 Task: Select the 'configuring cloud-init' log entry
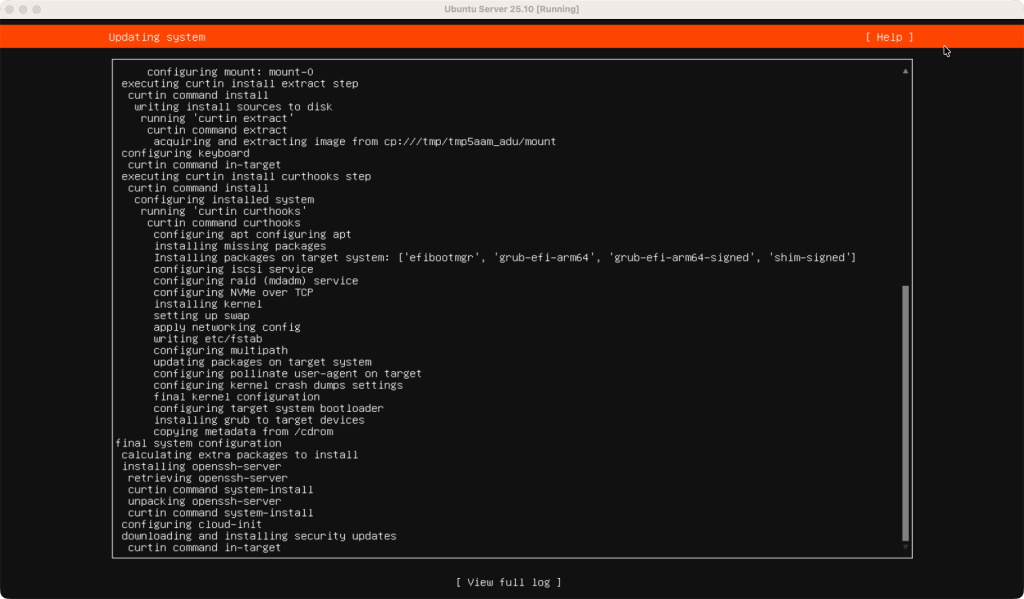click(x=191, y=524)
